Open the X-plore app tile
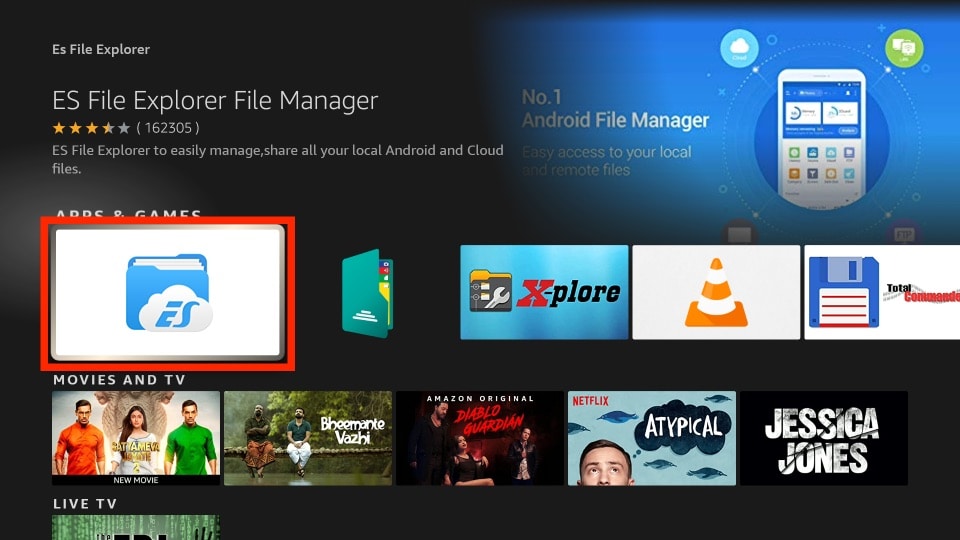960x540 pixels. [544, 292]
